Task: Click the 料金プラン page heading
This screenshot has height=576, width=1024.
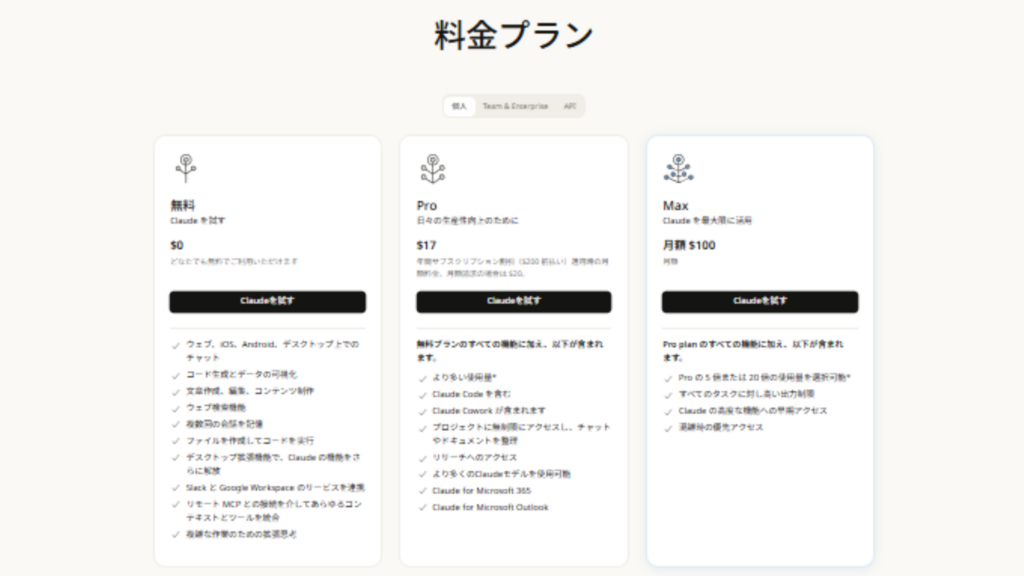Action: [513, 35]
